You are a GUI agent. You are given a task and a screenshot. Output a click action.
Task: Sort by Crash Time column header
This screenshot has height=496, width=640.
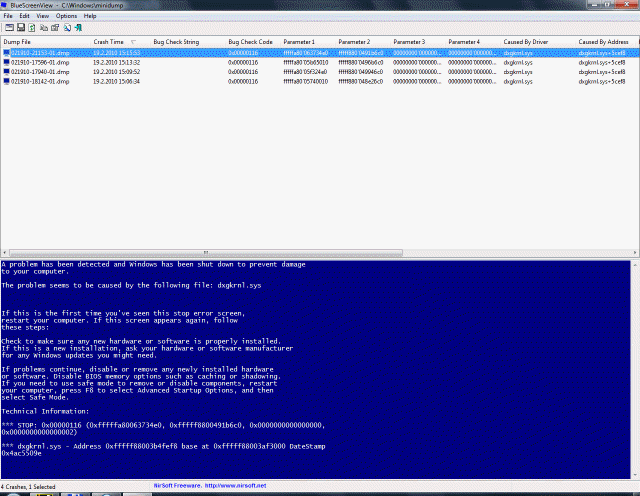[120, 42]
